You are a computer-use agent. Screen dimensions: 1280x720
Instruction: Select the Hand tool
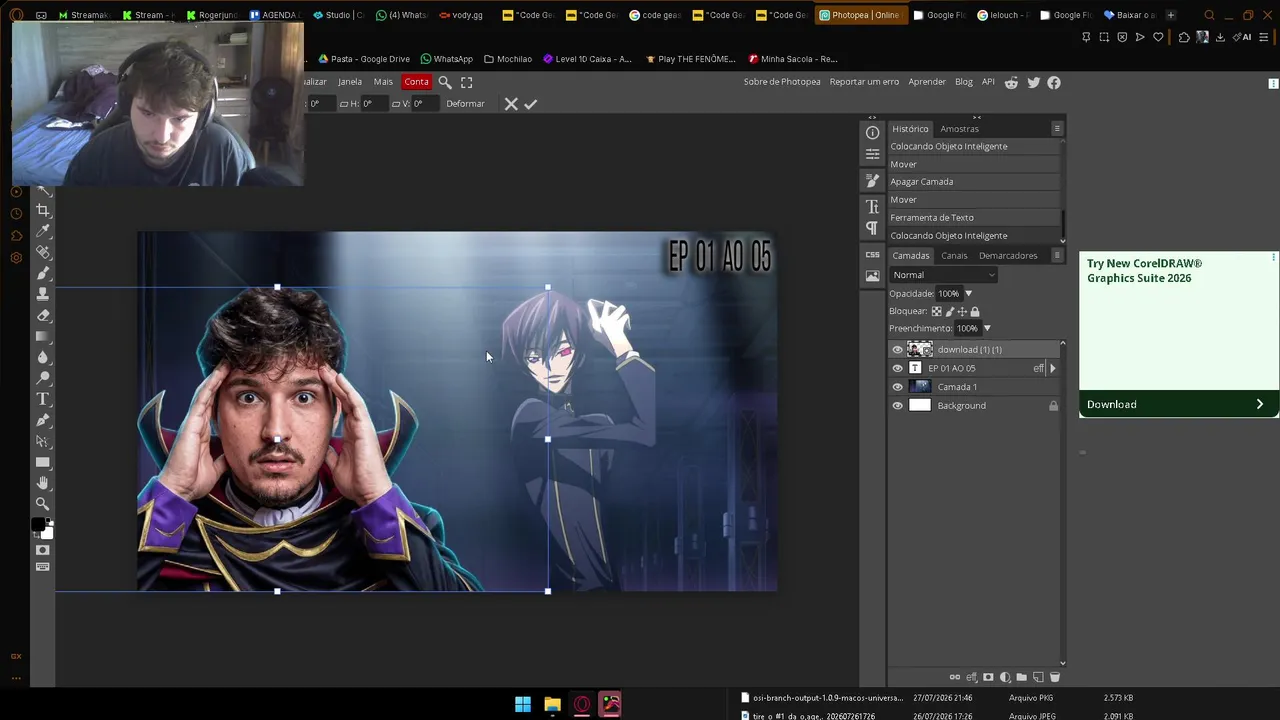[x=43, y=483]
